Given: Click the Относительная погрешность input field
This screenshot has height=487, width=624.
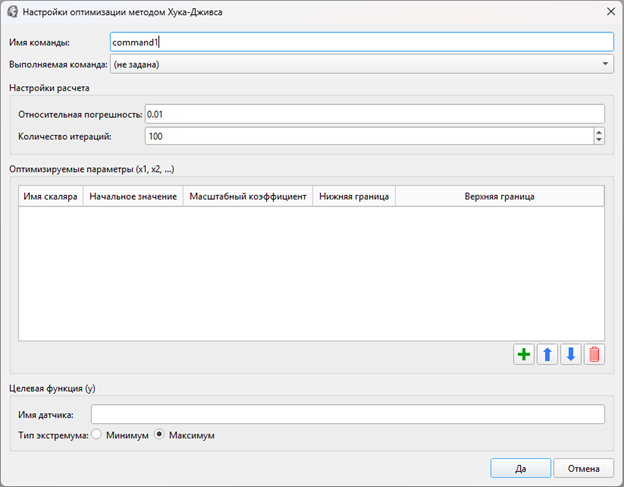Looking at the screenshot, I should coord(374,114).
